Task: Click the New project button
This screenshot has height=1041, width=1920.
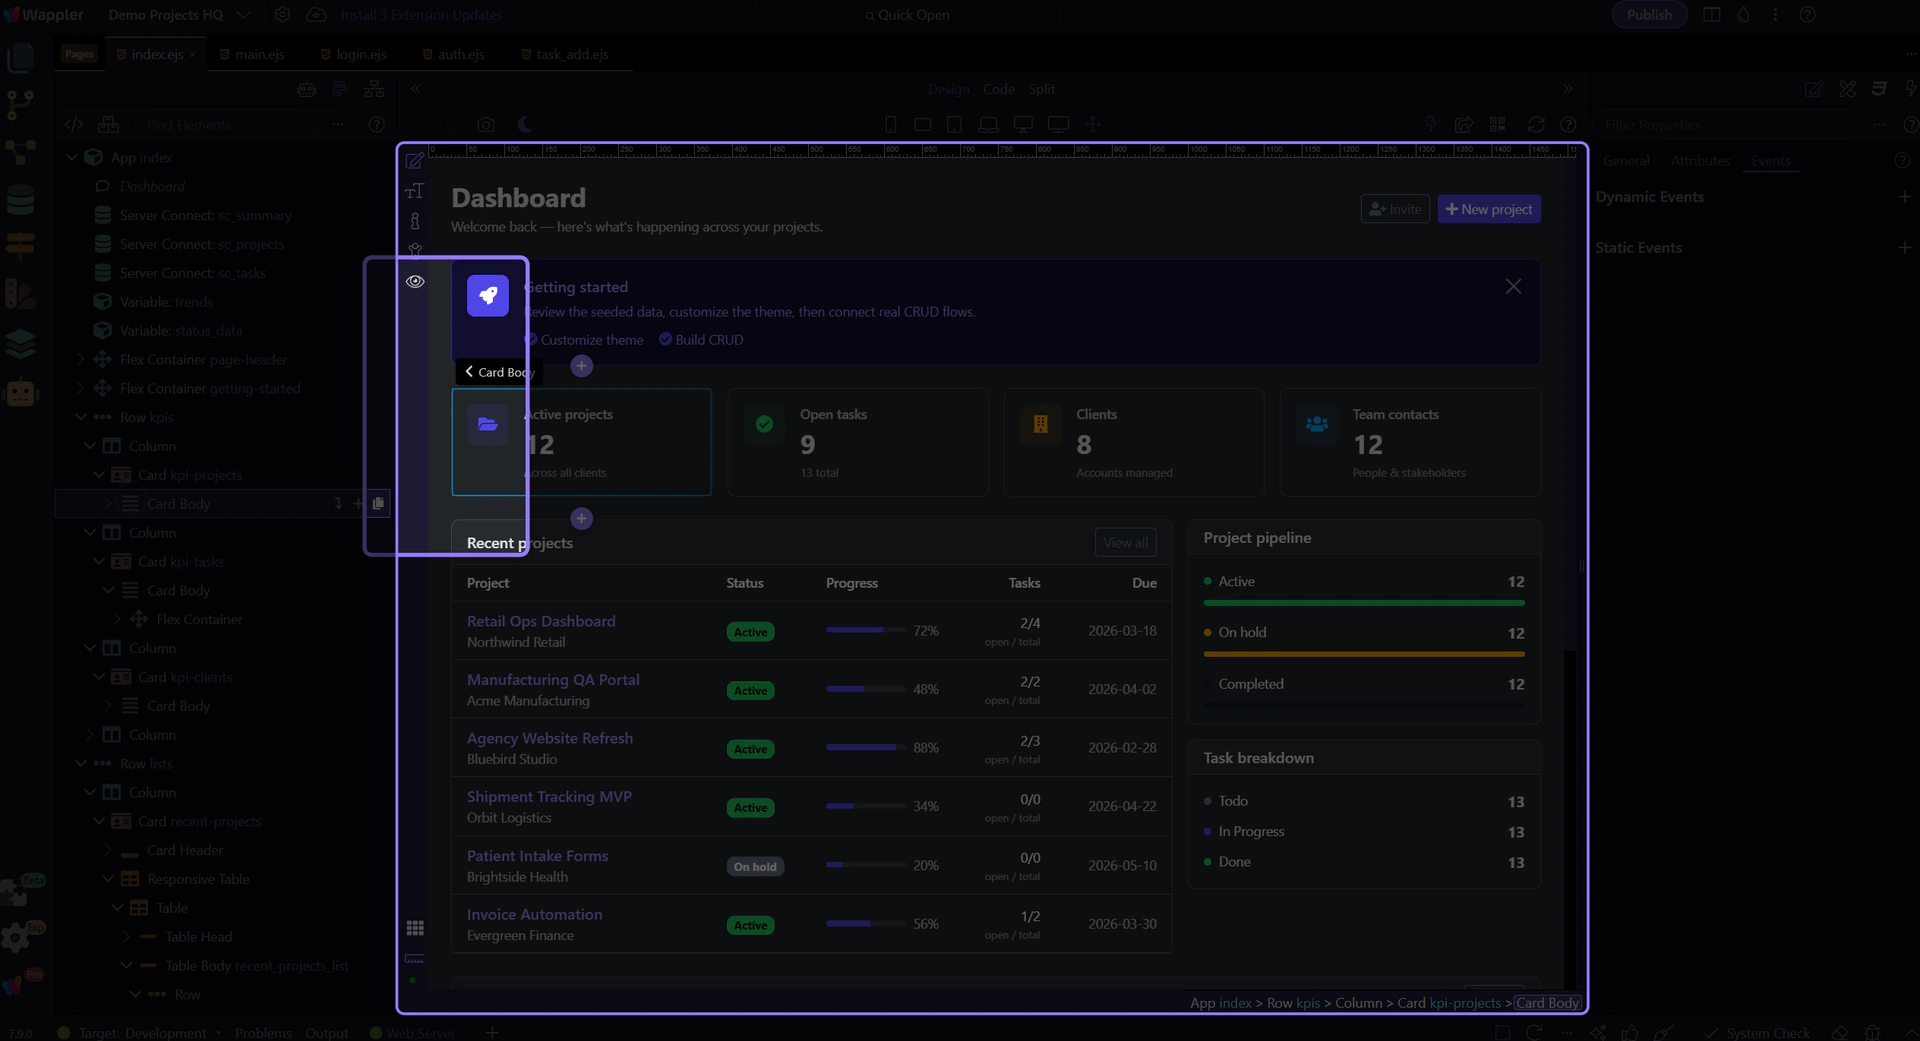Action: click(x=1488, y=209)
